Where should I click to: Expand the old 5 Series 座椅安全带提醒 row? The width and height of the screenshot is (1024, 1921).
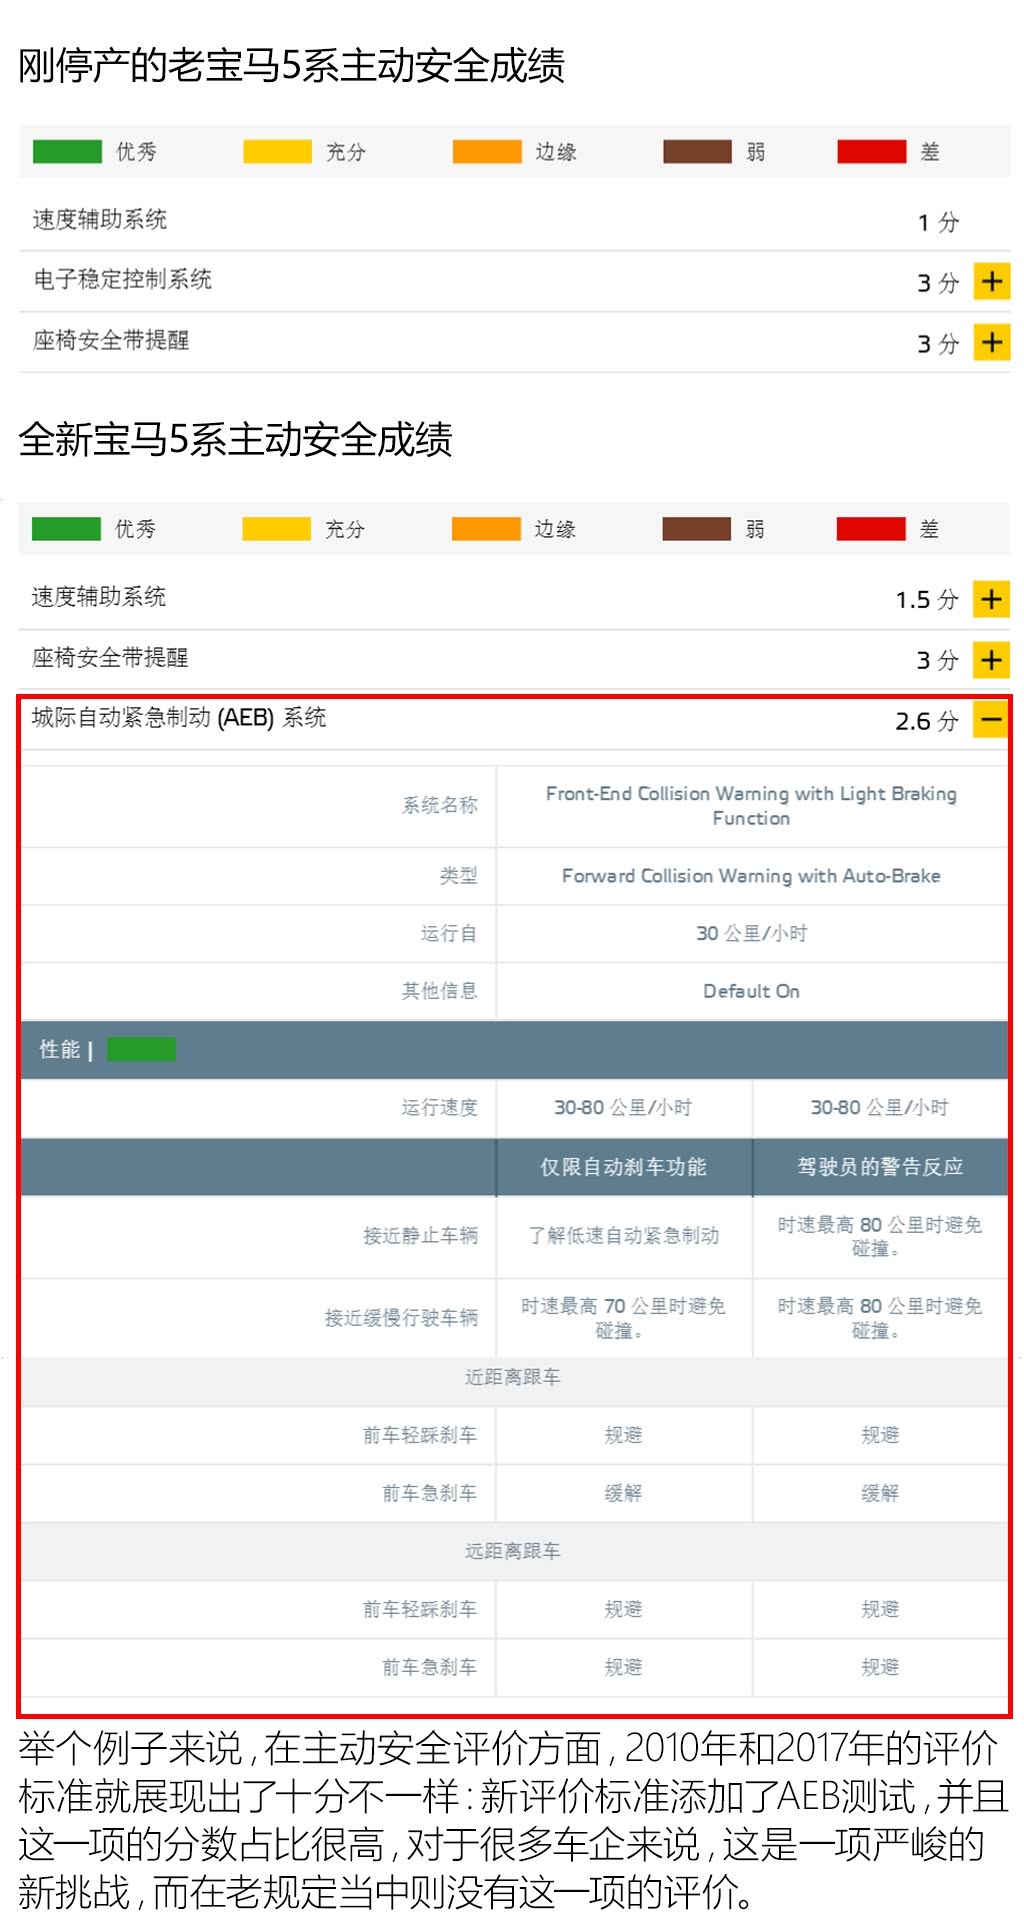(x=991, y=342)
